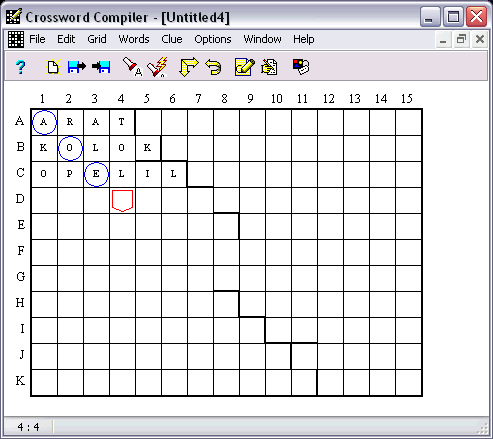Start autofill with the lightning flashlight icon
The image size is (493, 439).
157,67
